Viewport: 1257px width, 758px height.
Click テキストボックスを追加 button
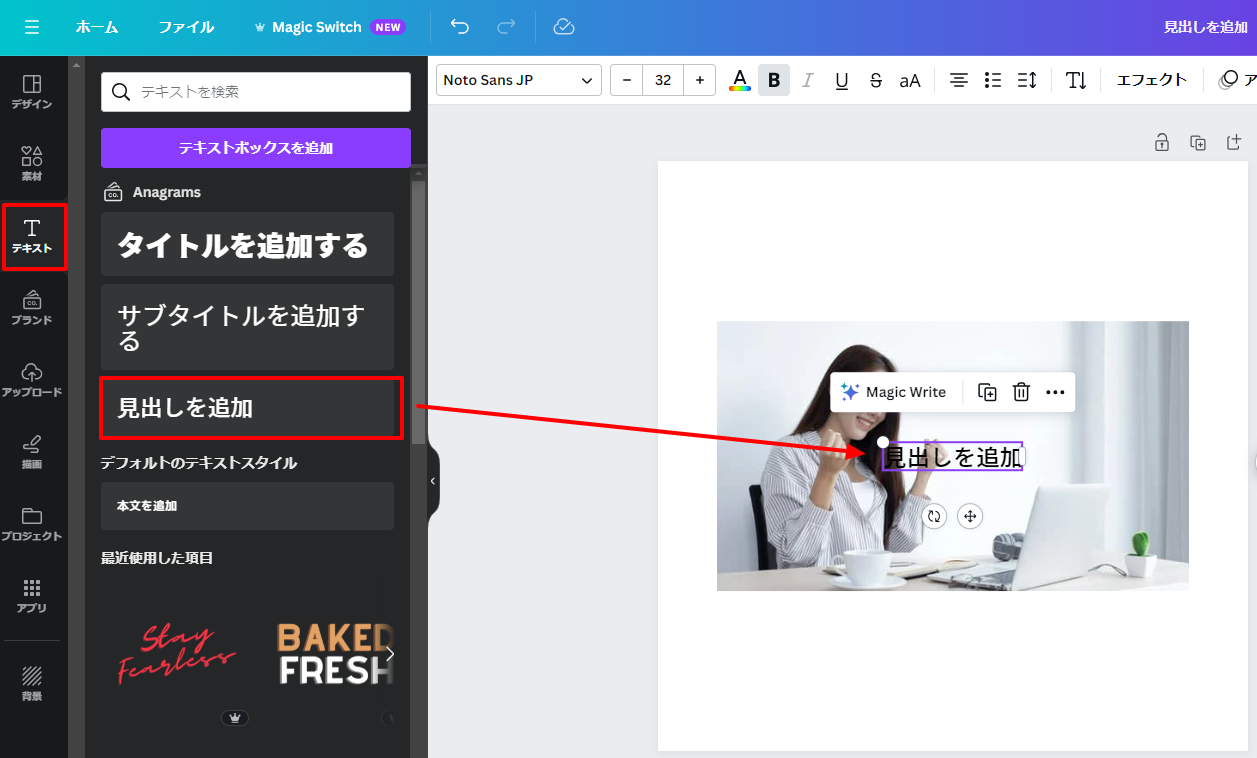(x=255, y=148)
